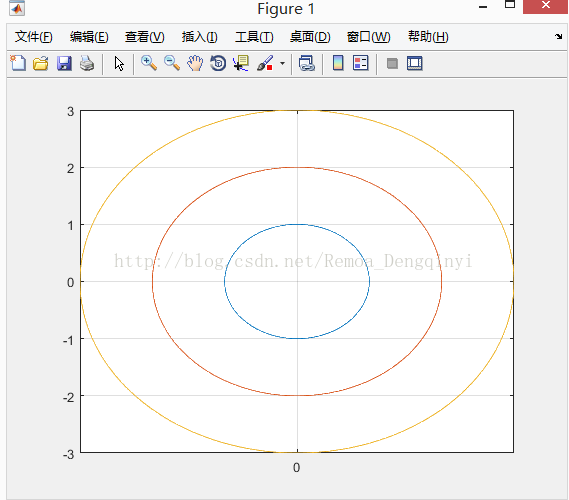
Task: Save the figure with the floppy disk icon
Action: pyautogui.click(x=64, y=63)
